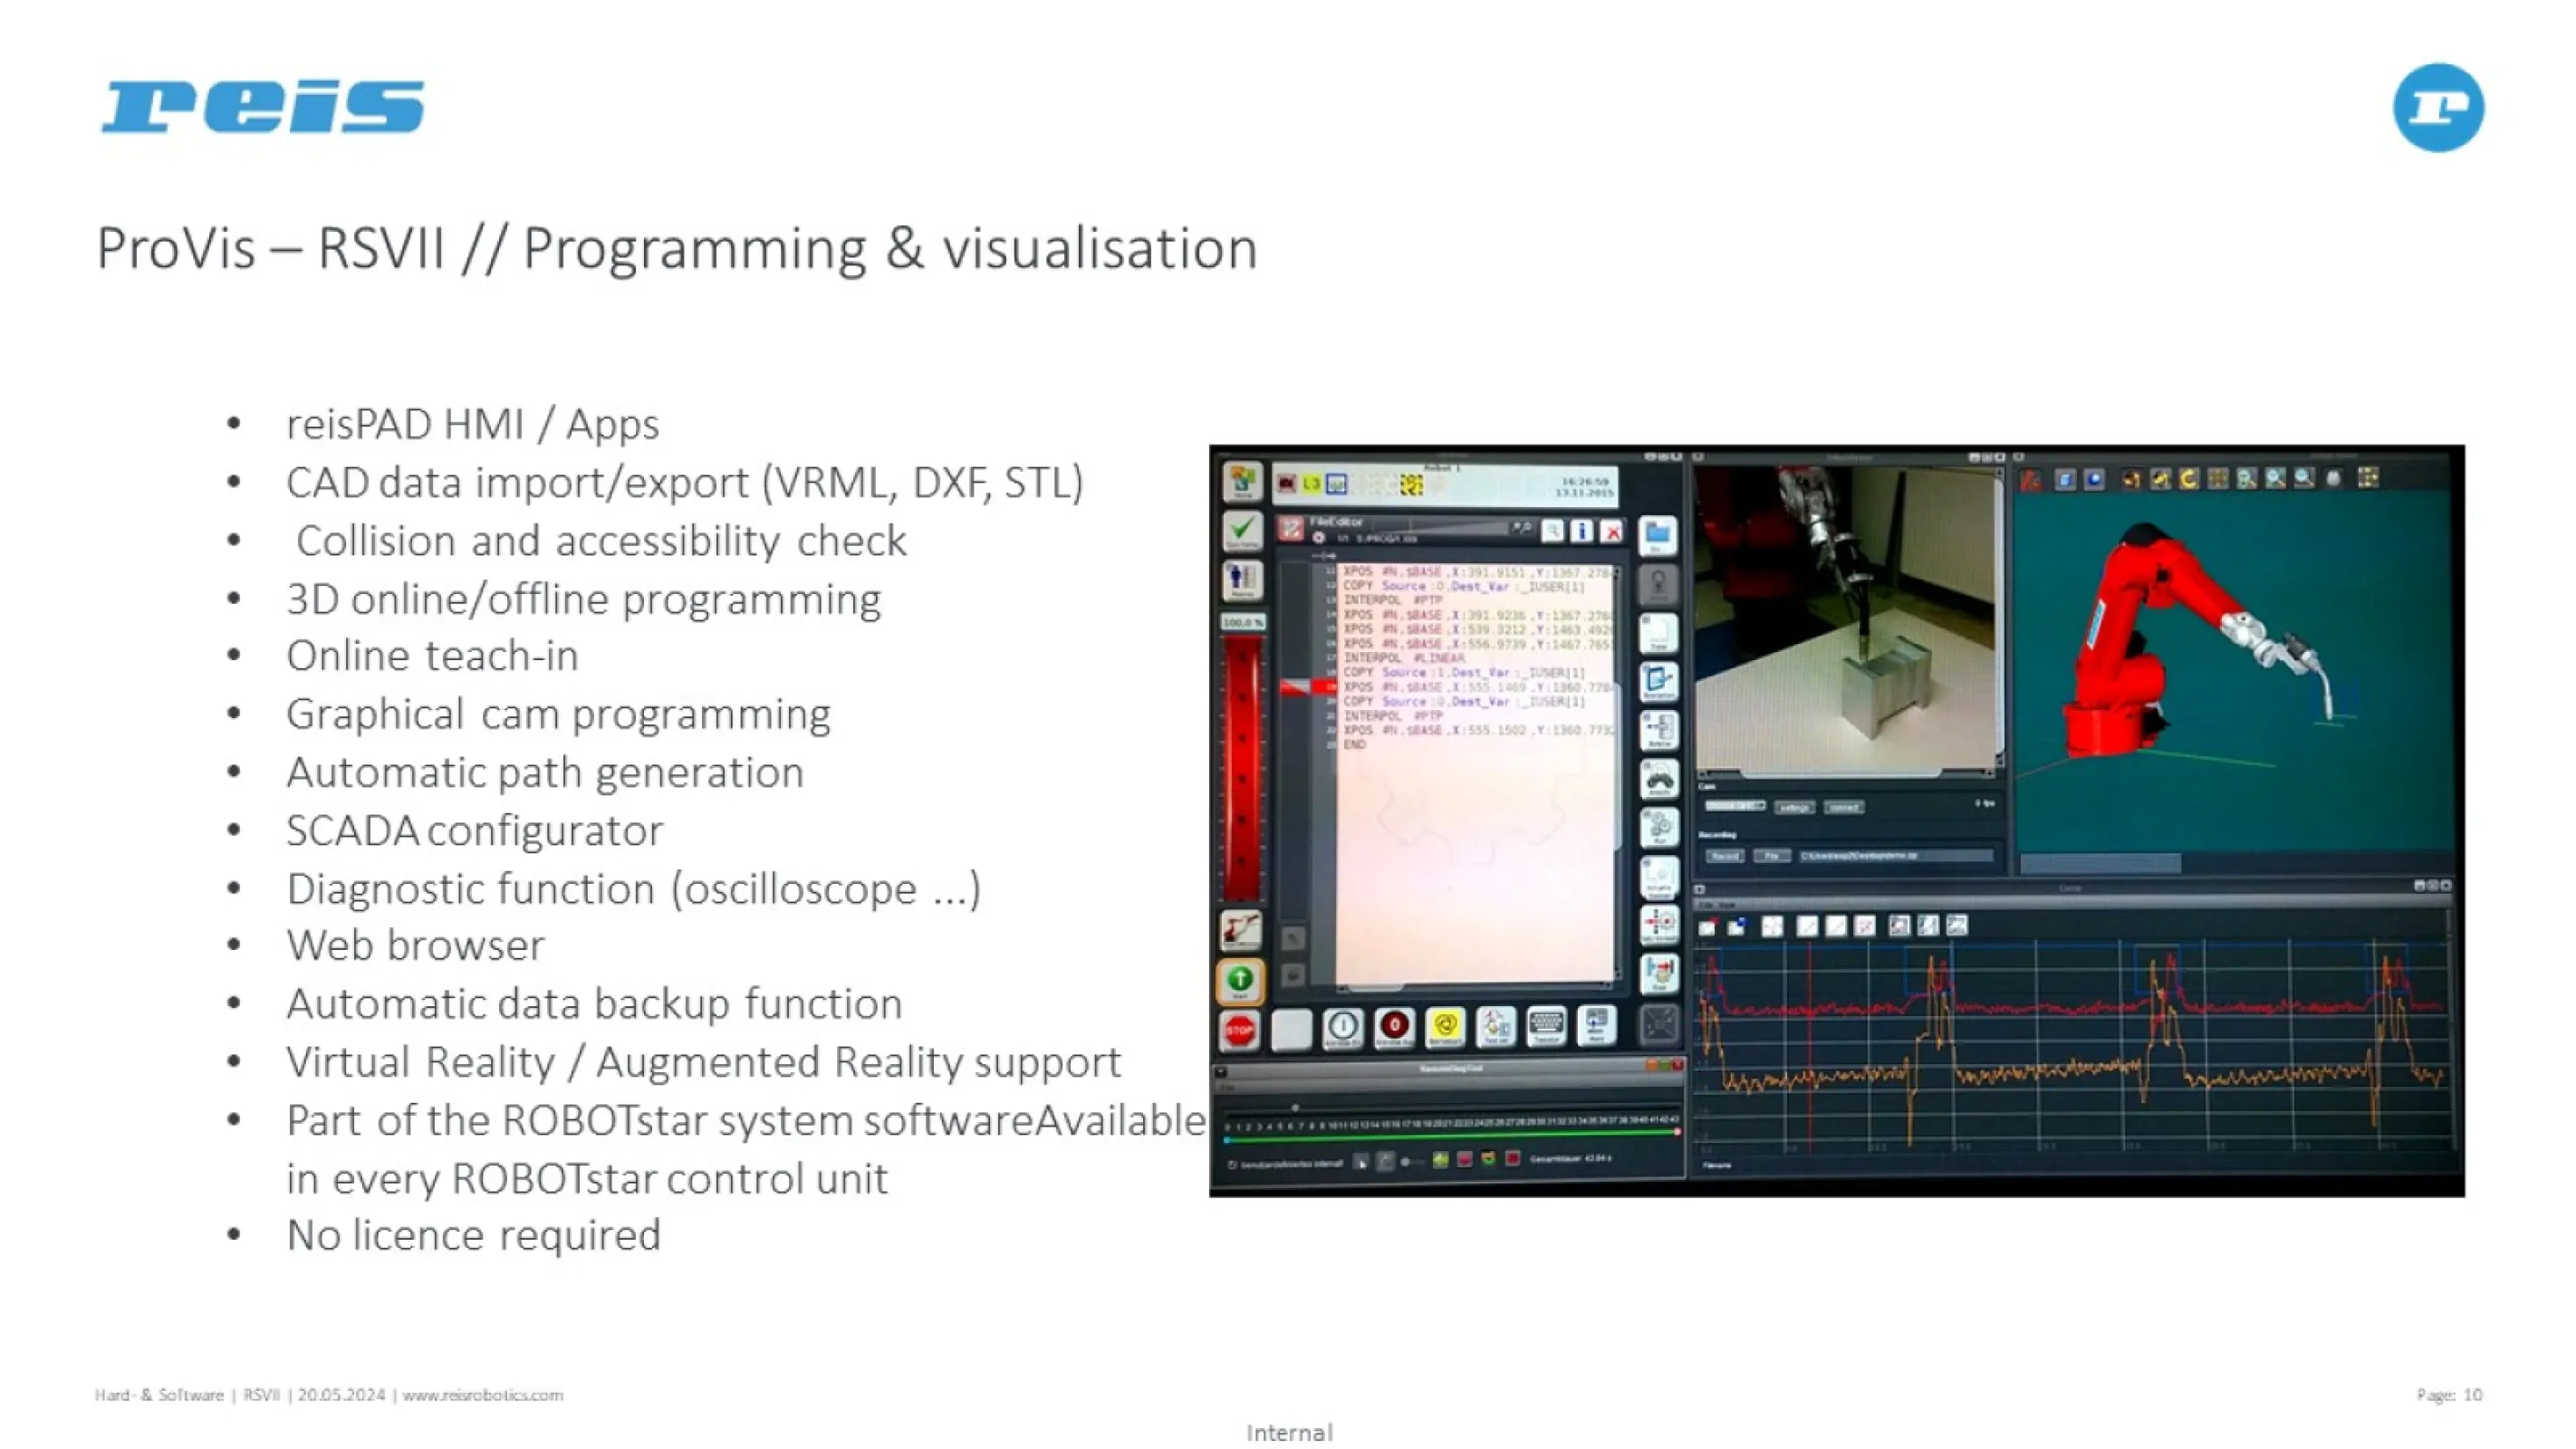Expand the oscilloscope window options arrow
2576x1449 pixels.
1699,889
